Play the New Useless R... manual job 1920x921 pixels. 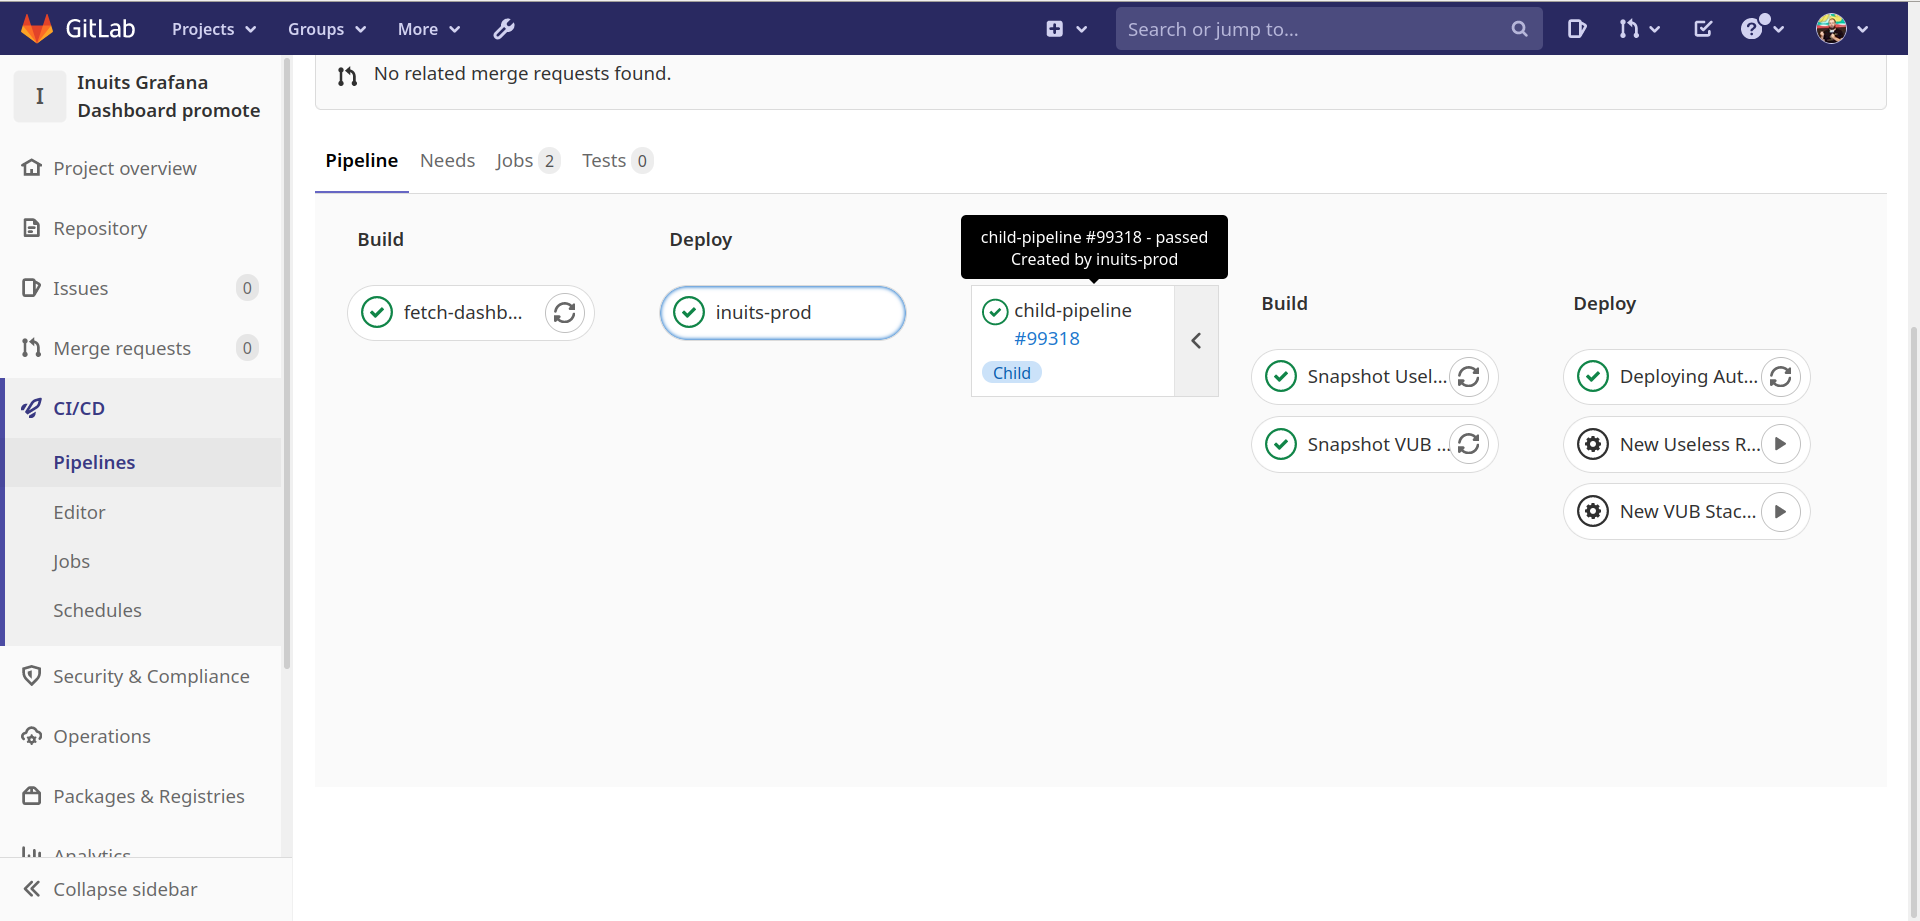[1781, 444]
